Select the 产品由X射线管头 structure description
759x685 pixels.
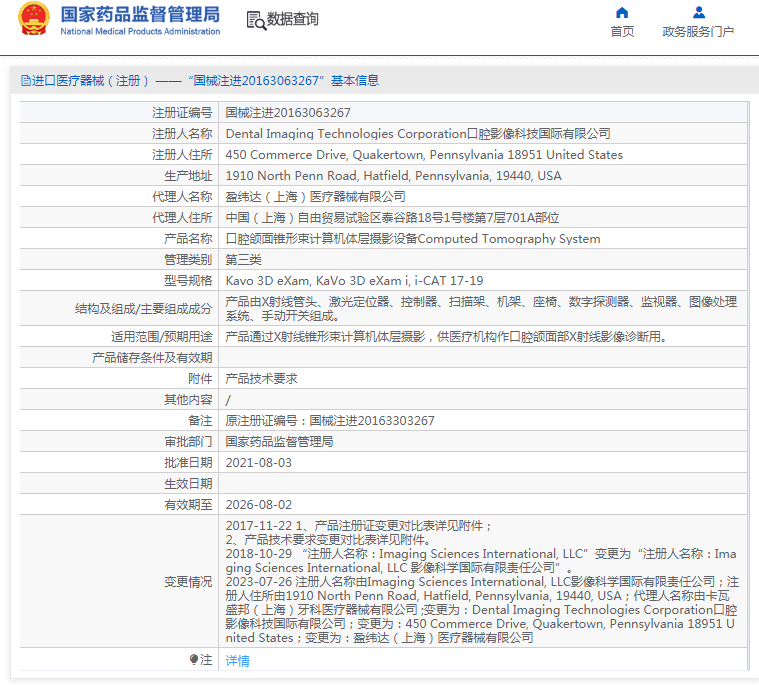point(482,308)
